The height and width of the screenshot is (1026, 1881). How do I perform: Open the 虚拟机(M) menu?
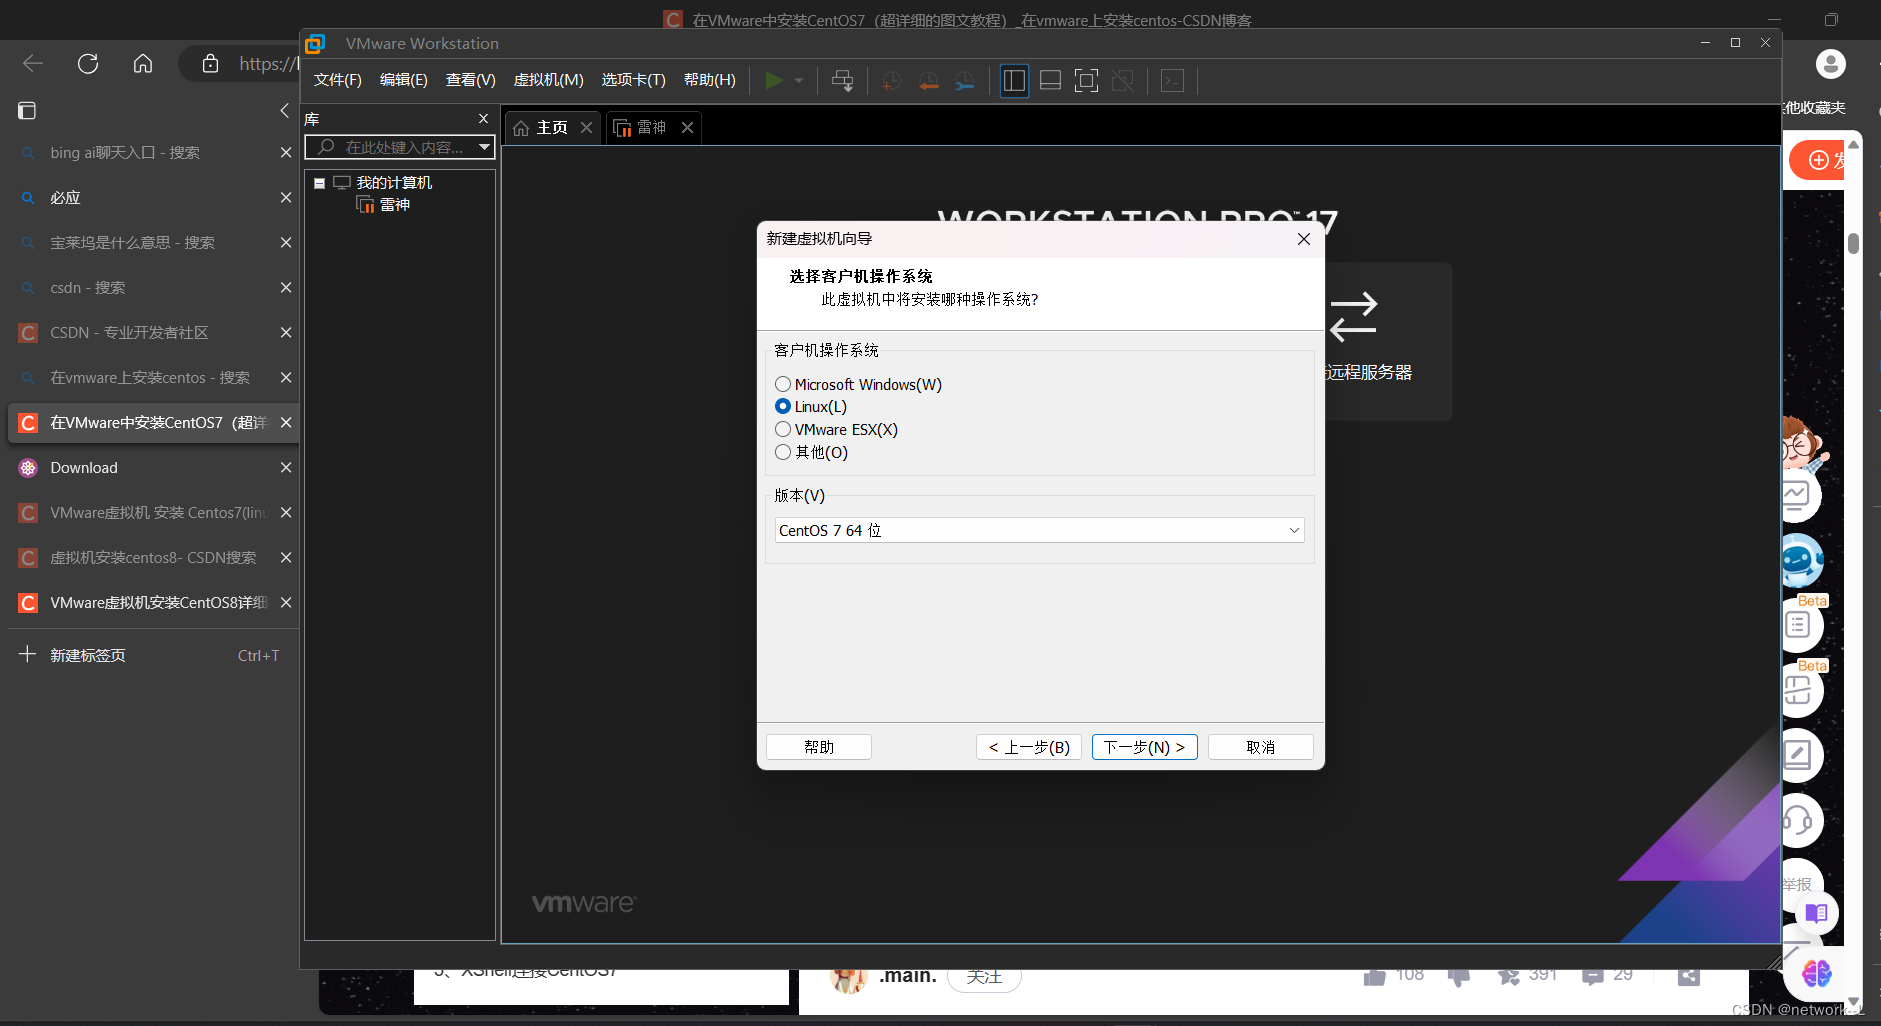click(x=548, y=80)
